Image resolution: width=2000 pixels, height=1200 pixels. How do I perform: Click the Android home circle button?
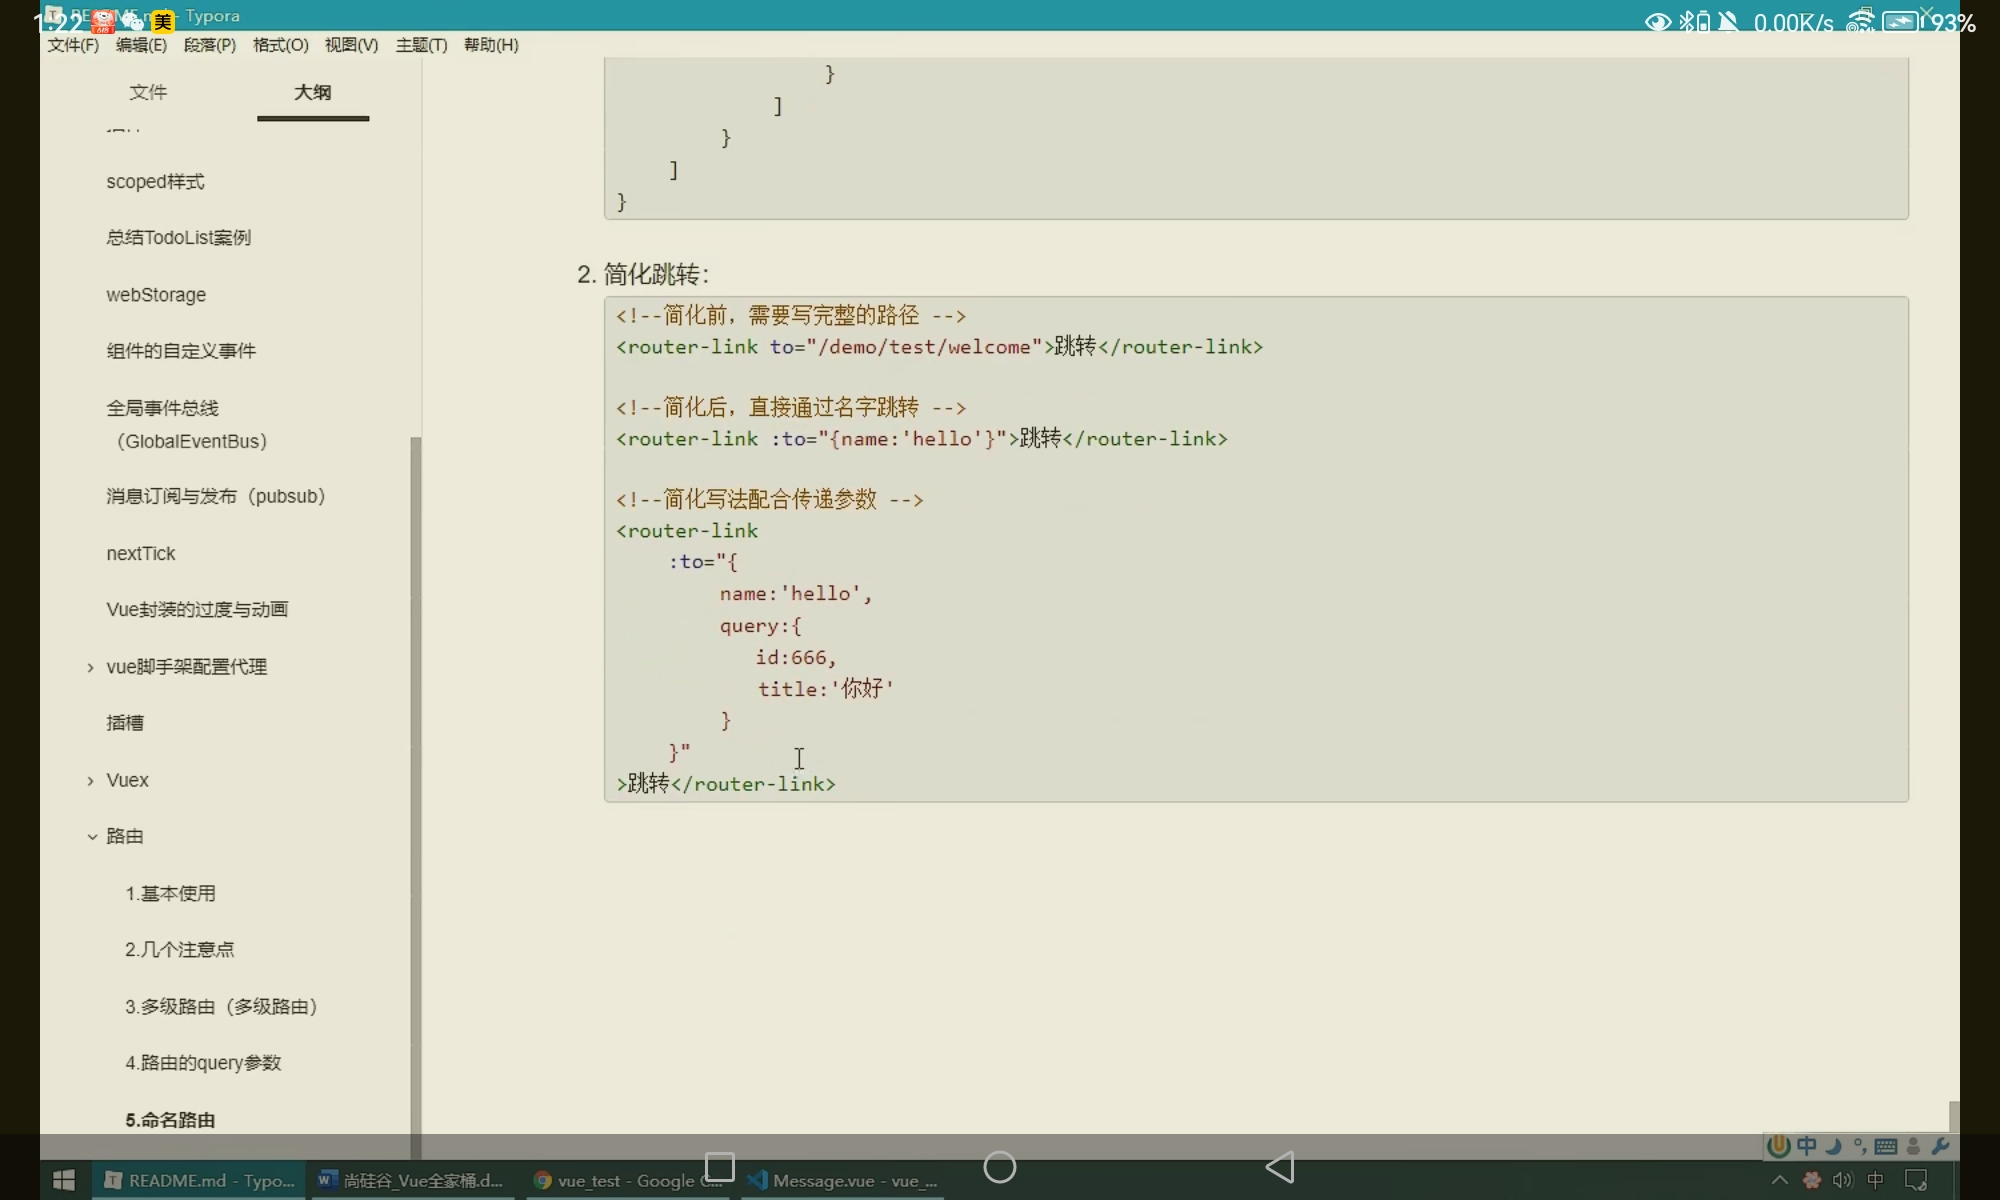999,1167
